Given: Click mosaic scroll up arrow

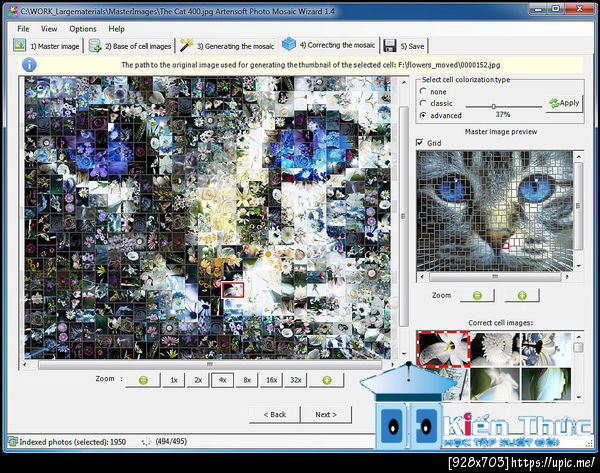Looking at the screenshot, I should pos(404,82).
